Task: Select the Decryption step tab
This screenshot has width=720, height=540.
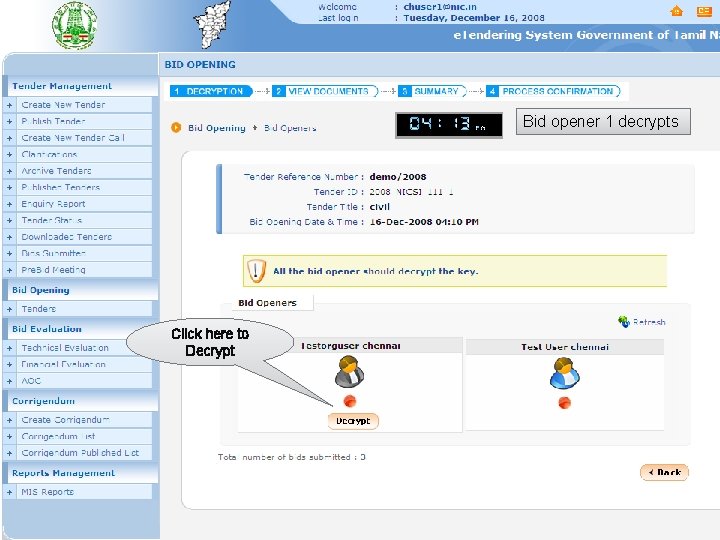Action: 211,91
